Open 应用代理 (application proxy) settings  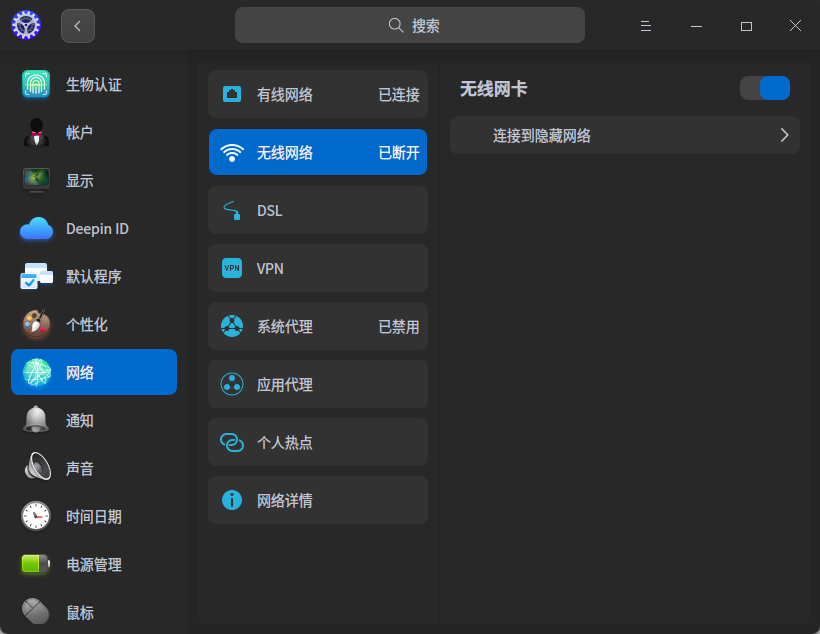(x=318, y=384)
